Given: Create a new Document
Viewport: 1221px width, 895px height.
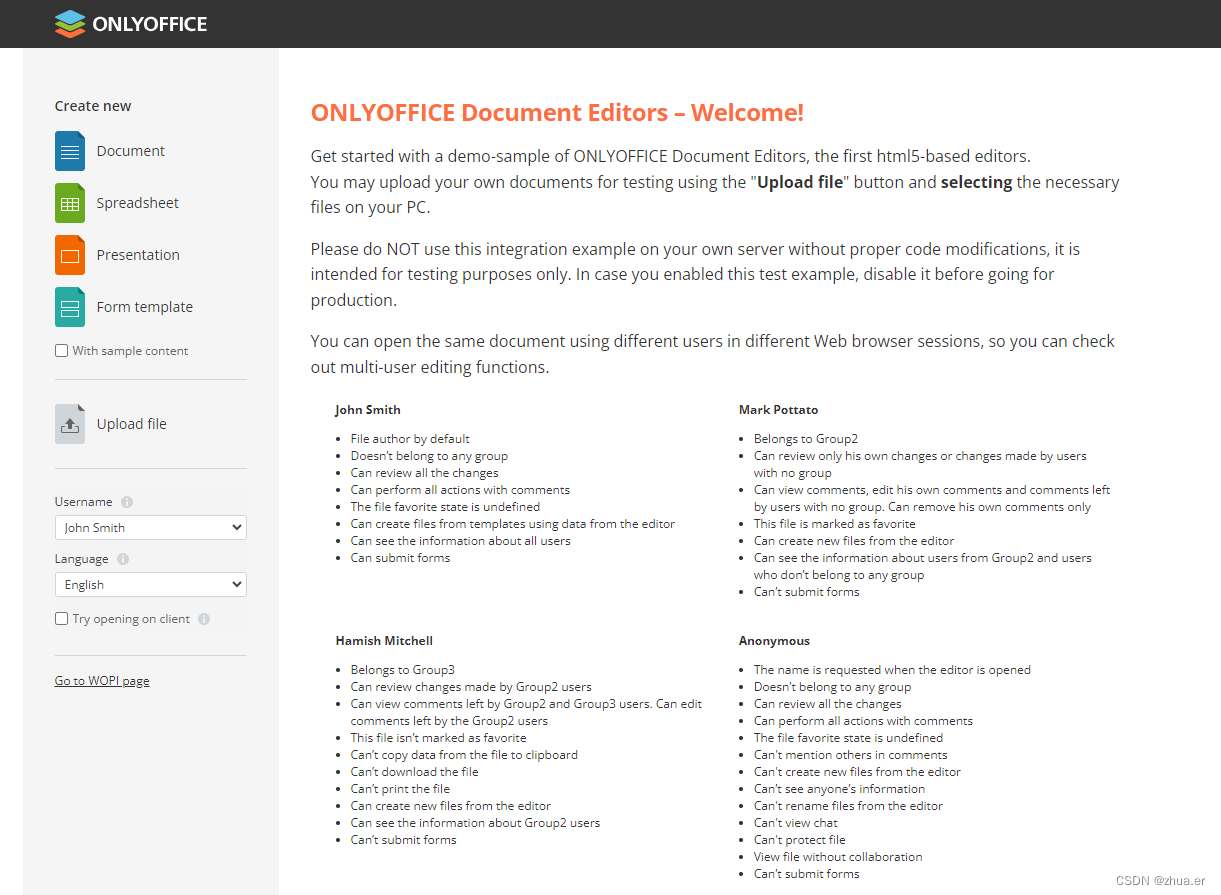Looking at the screenshot, I should [131, 151].
